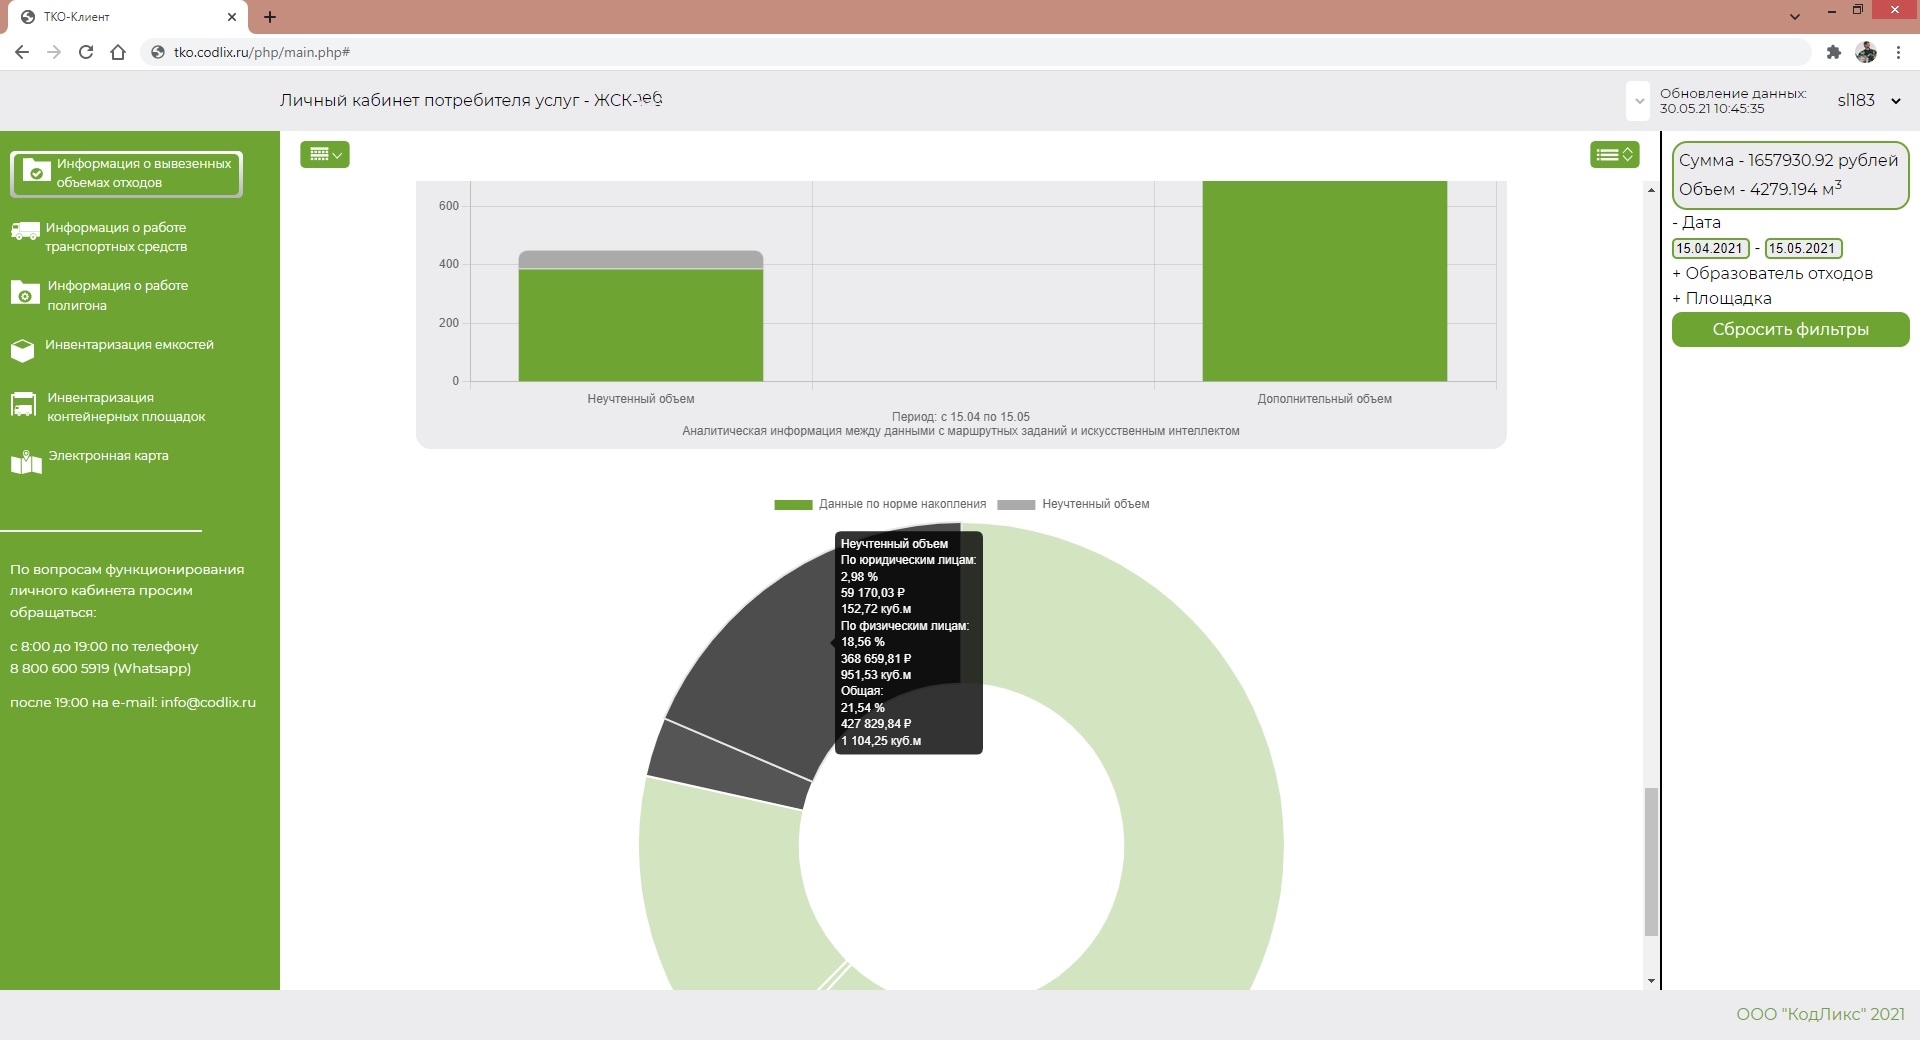Open Инвентаризация емкостей section

[x=129, y=345]
